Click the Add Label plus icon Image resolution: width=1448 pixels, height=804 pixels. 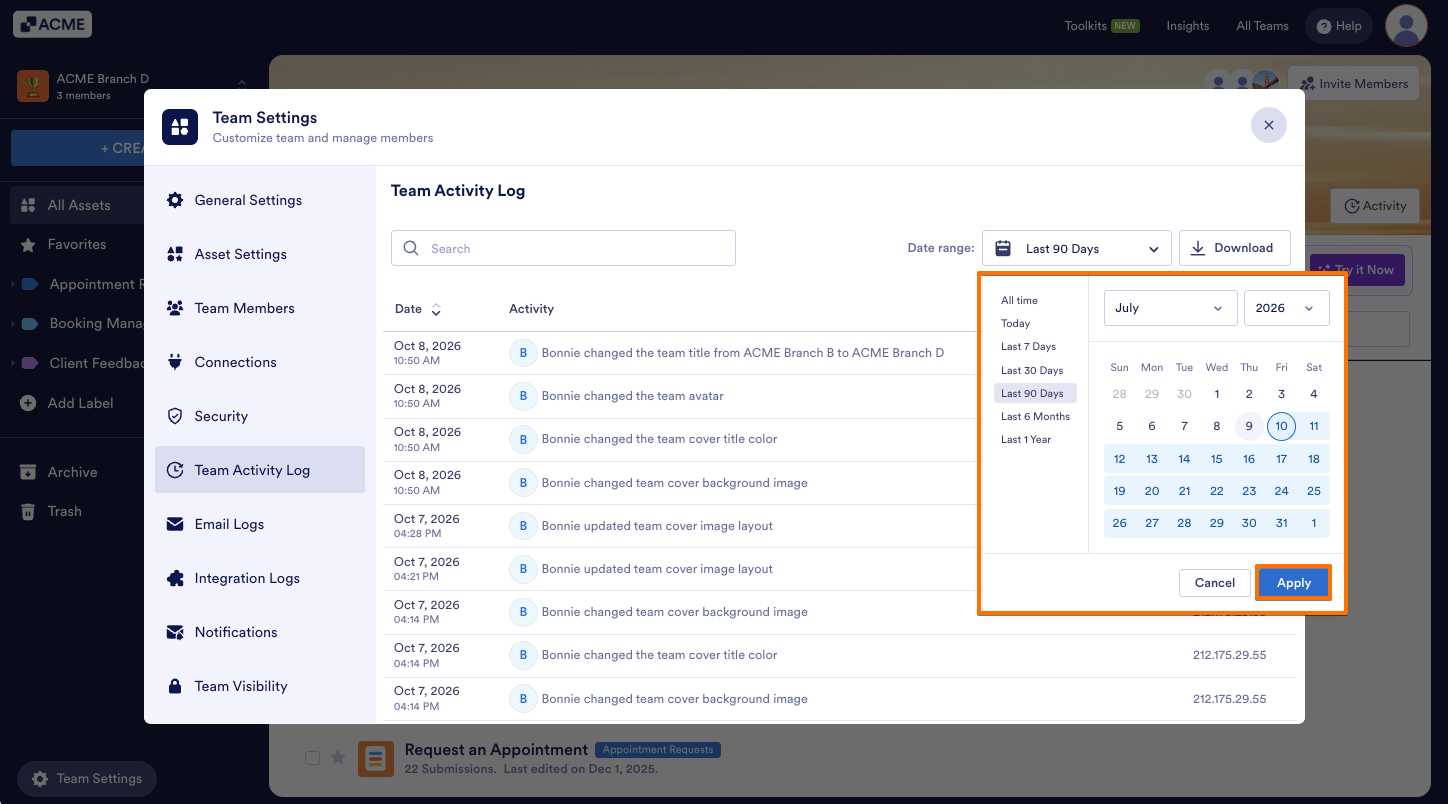tap(28, 403)
